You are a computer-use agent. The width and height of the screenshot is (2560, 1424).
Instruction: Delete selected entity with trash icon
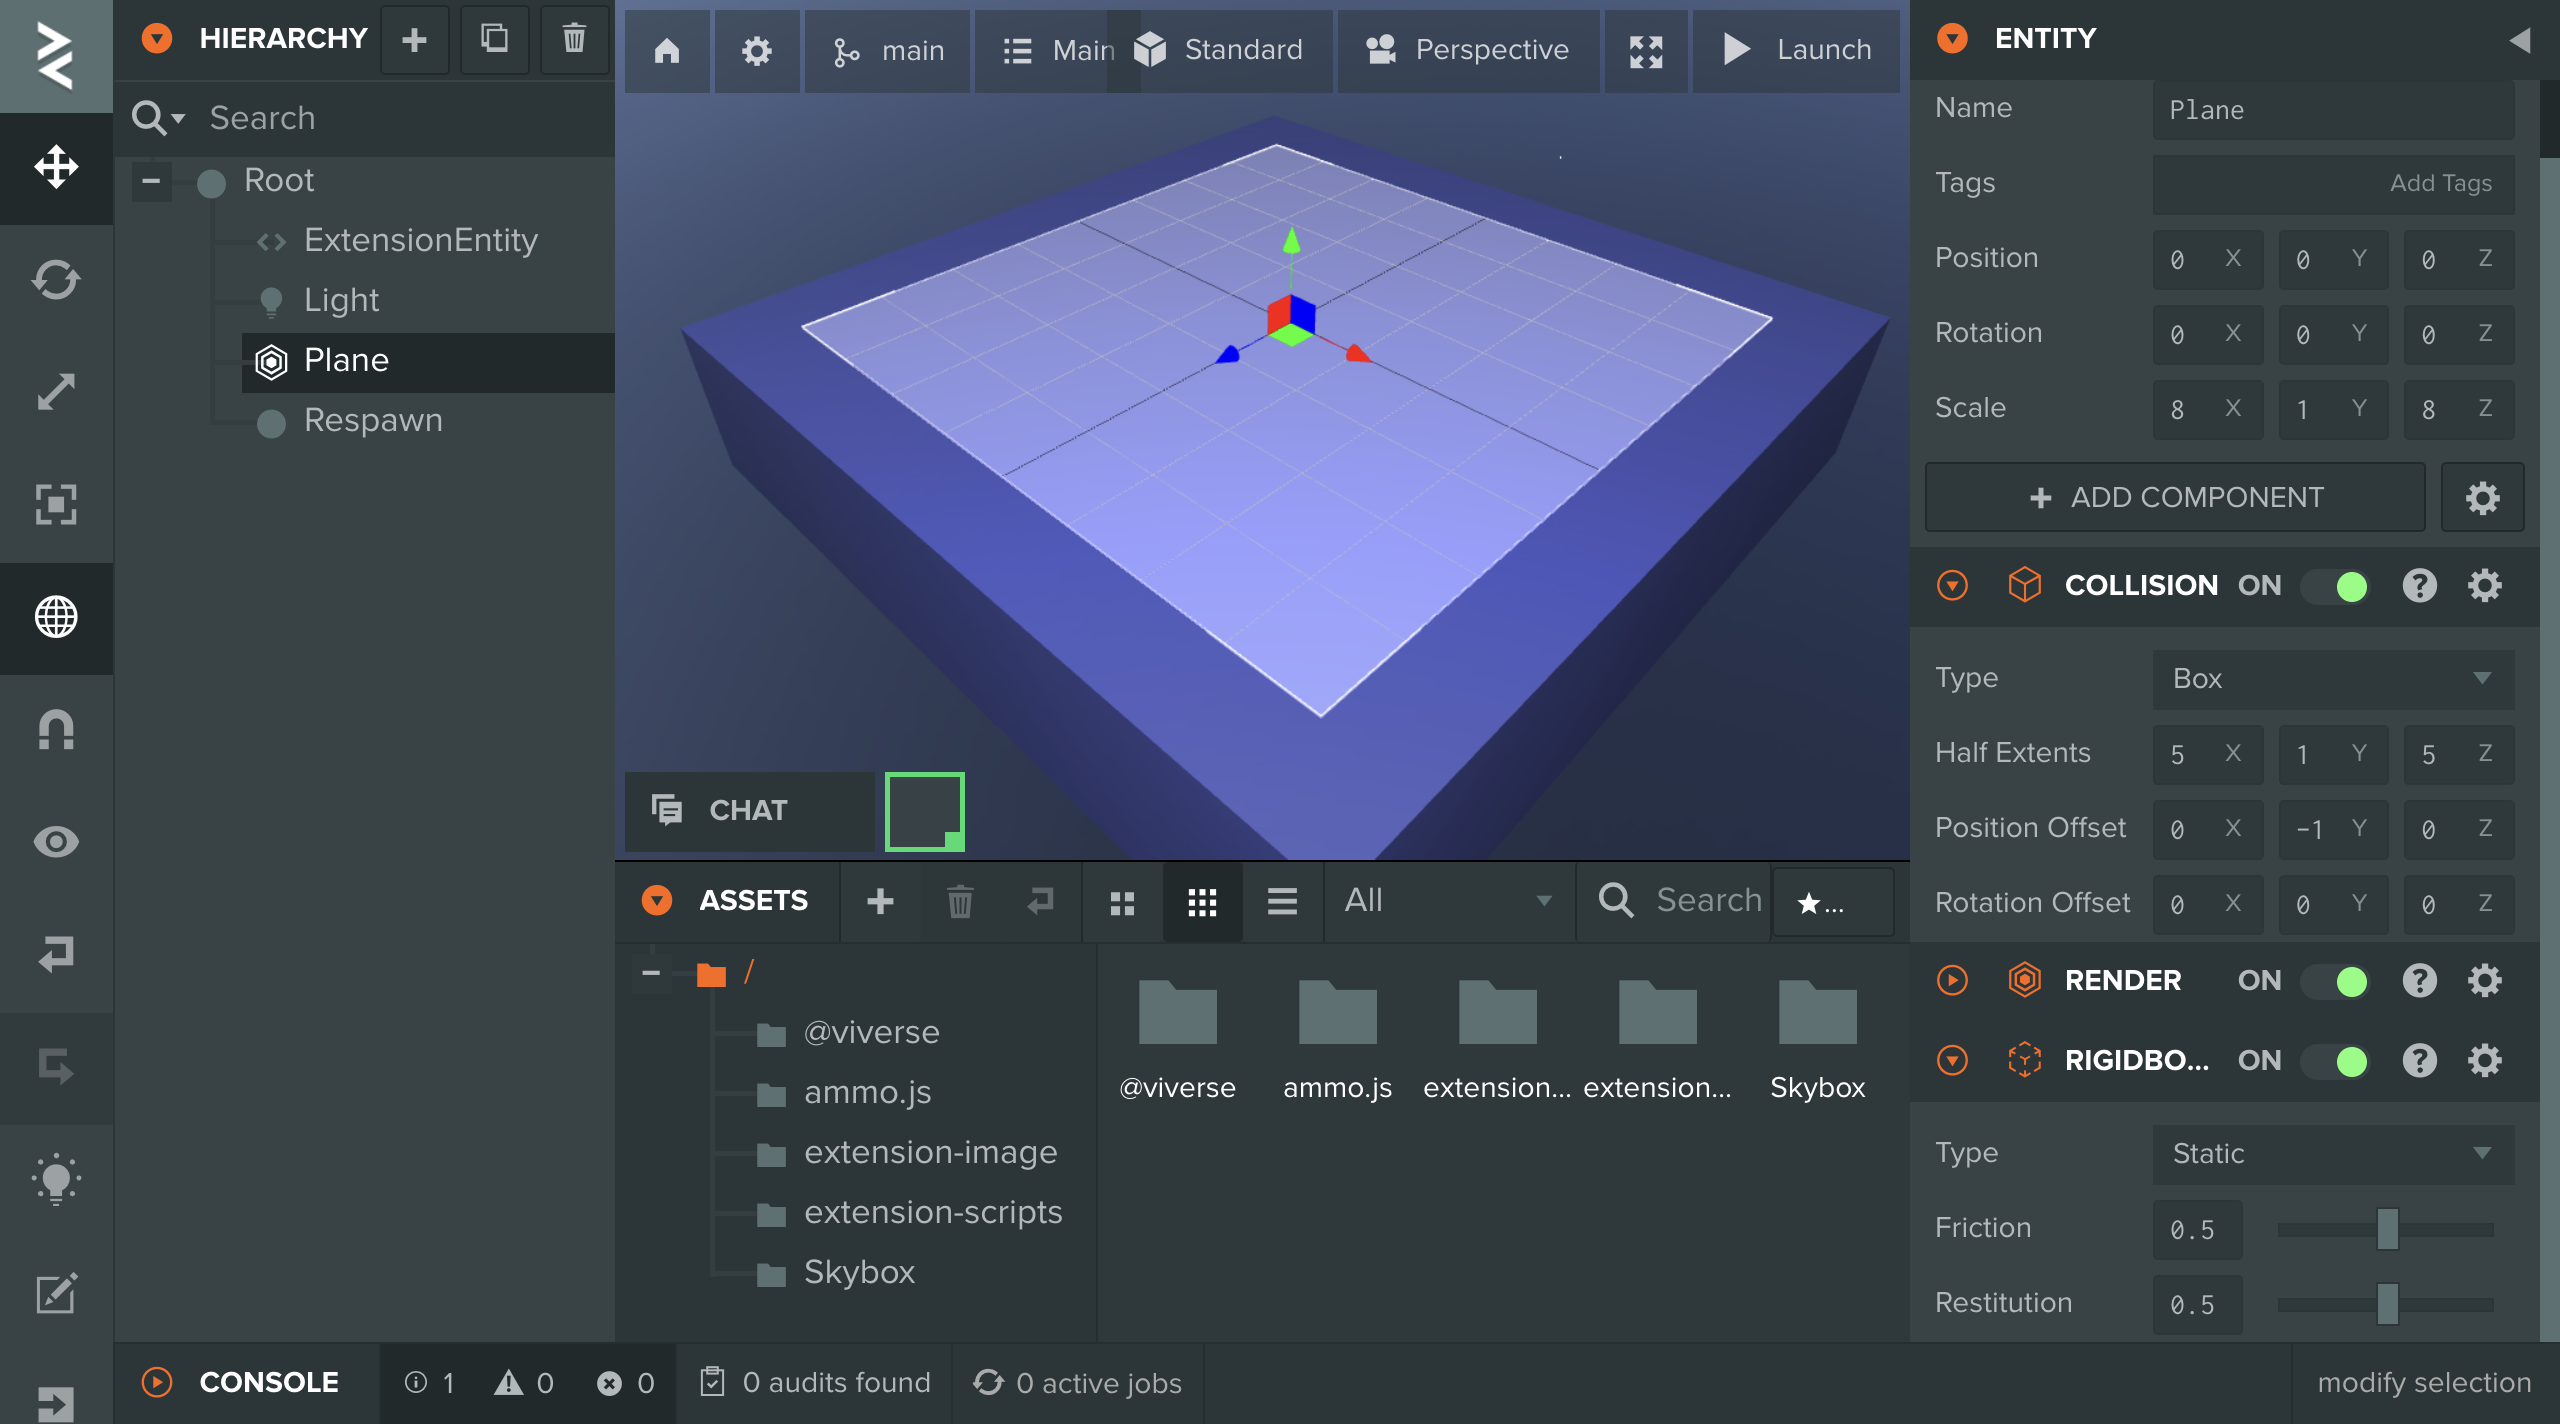(574, 40)
